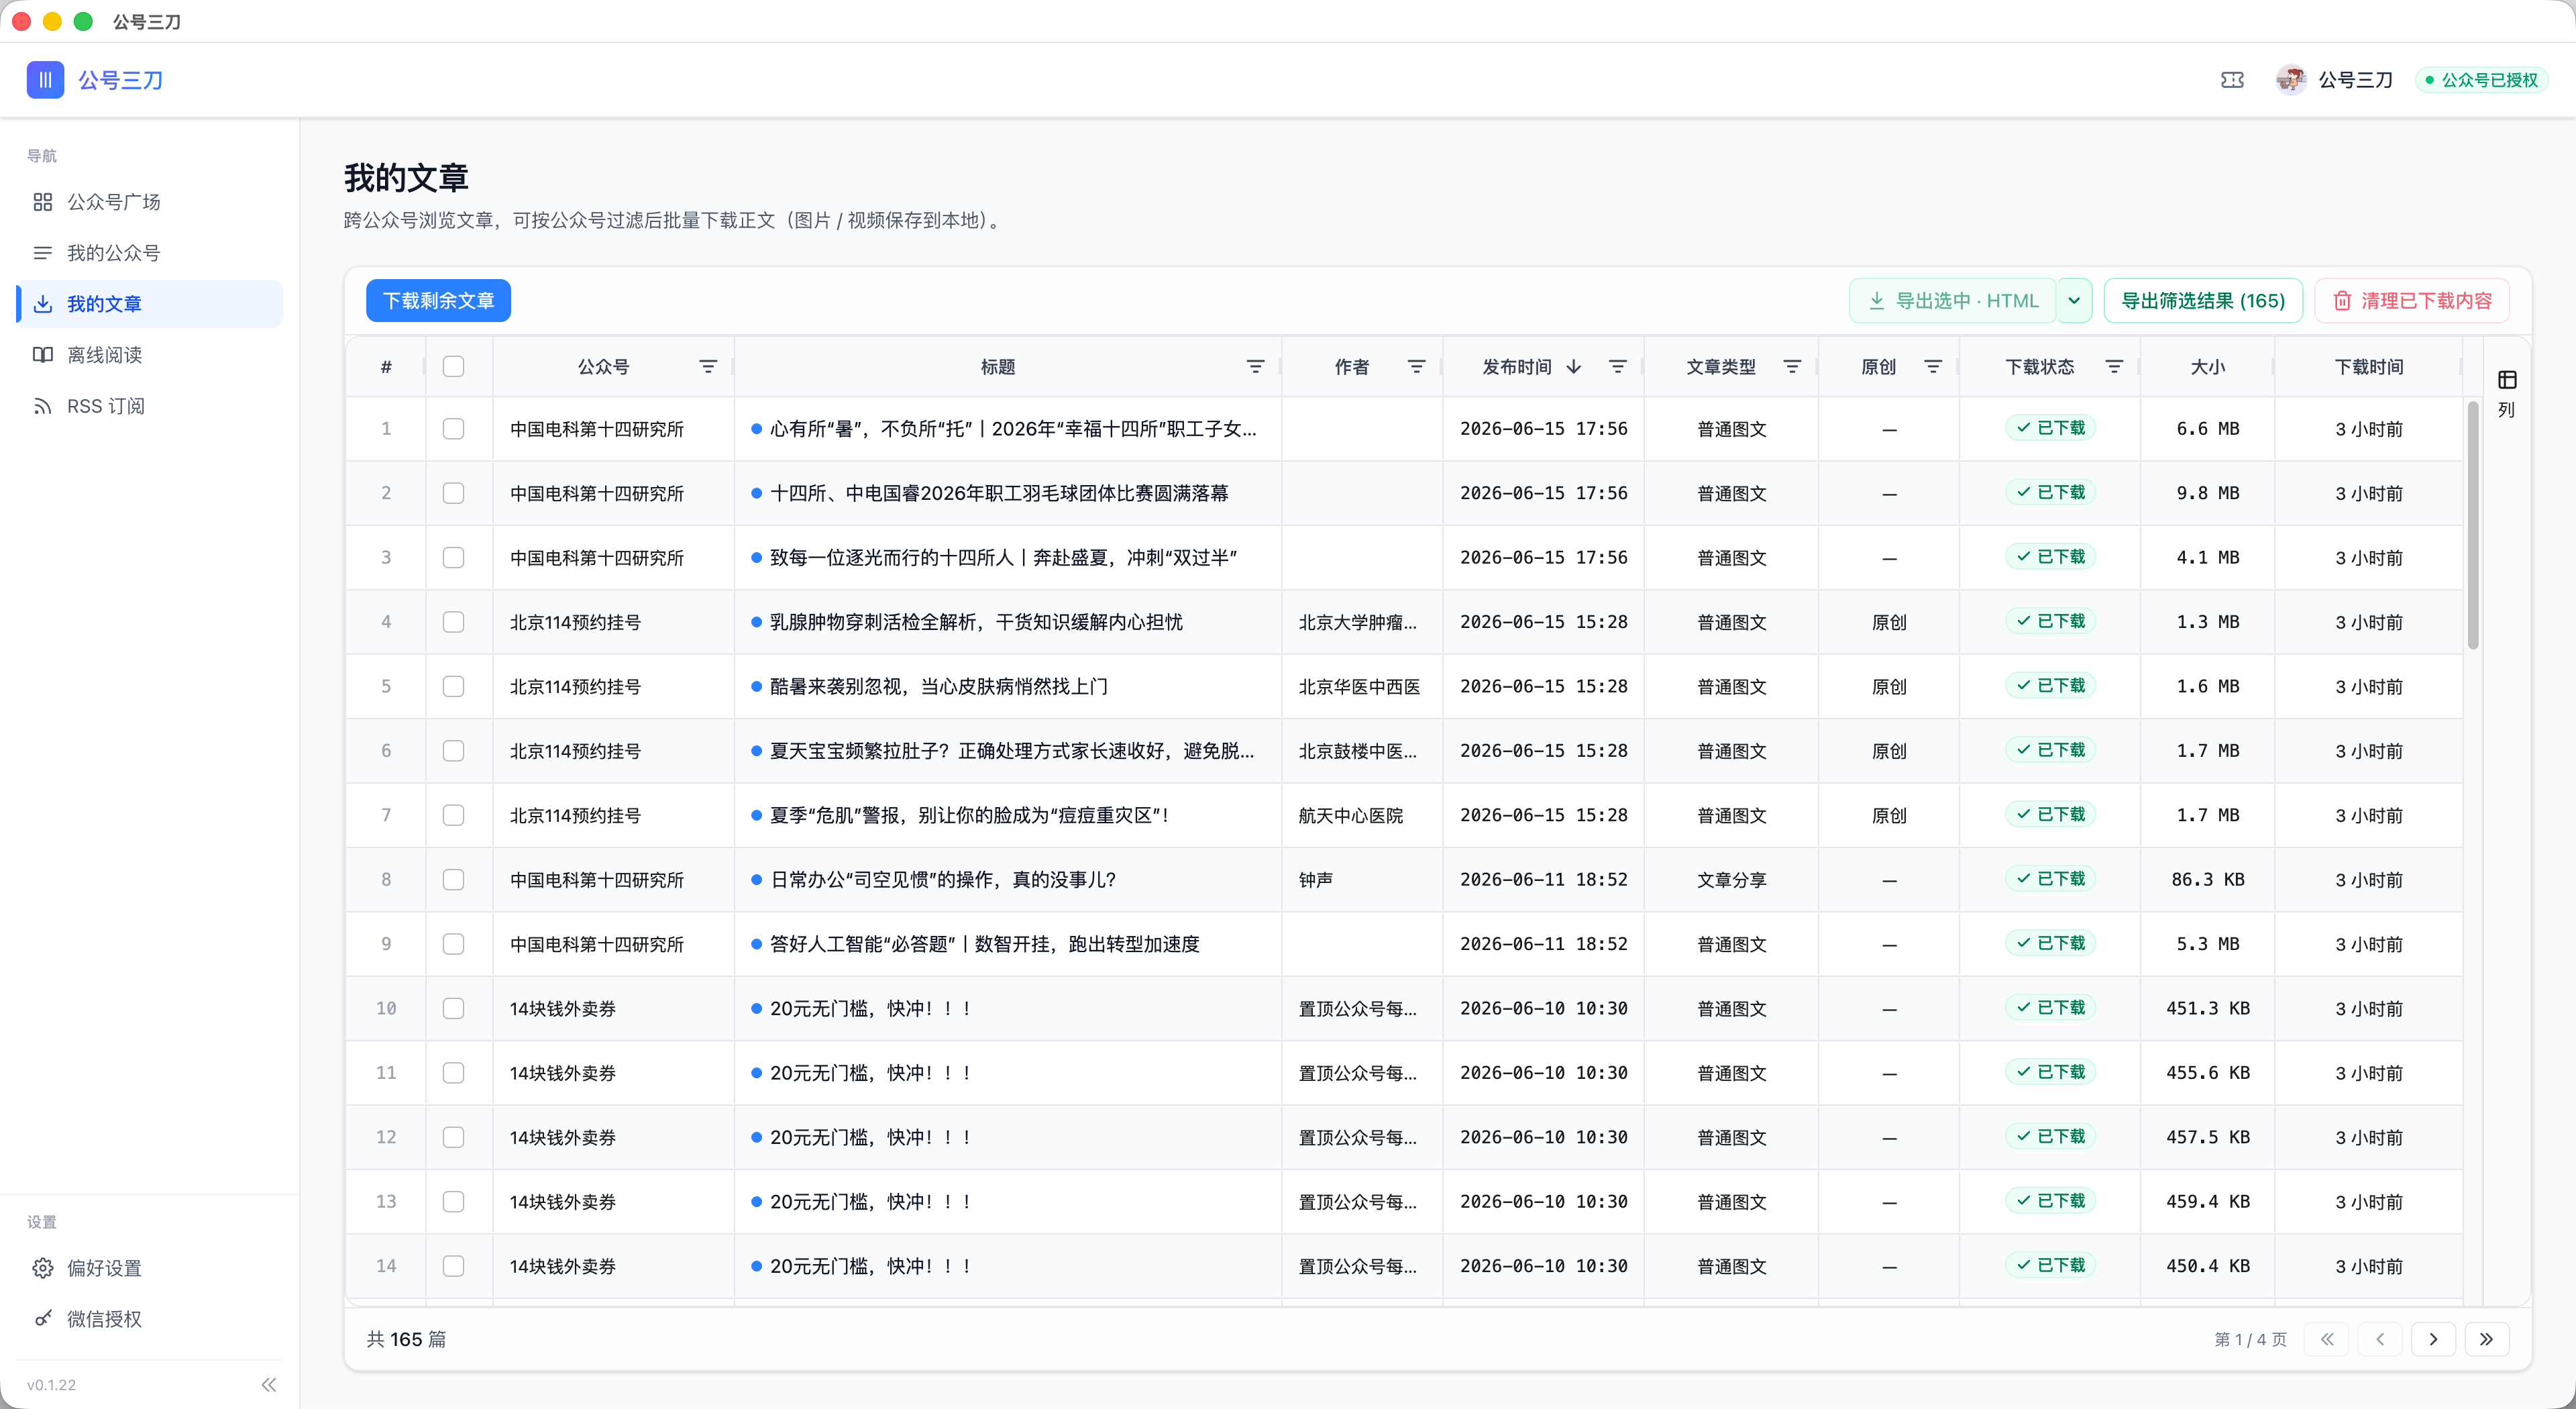Toggle the select-all checkbox in the header
Screen dimensions: 2576x1409
(453, 367)
